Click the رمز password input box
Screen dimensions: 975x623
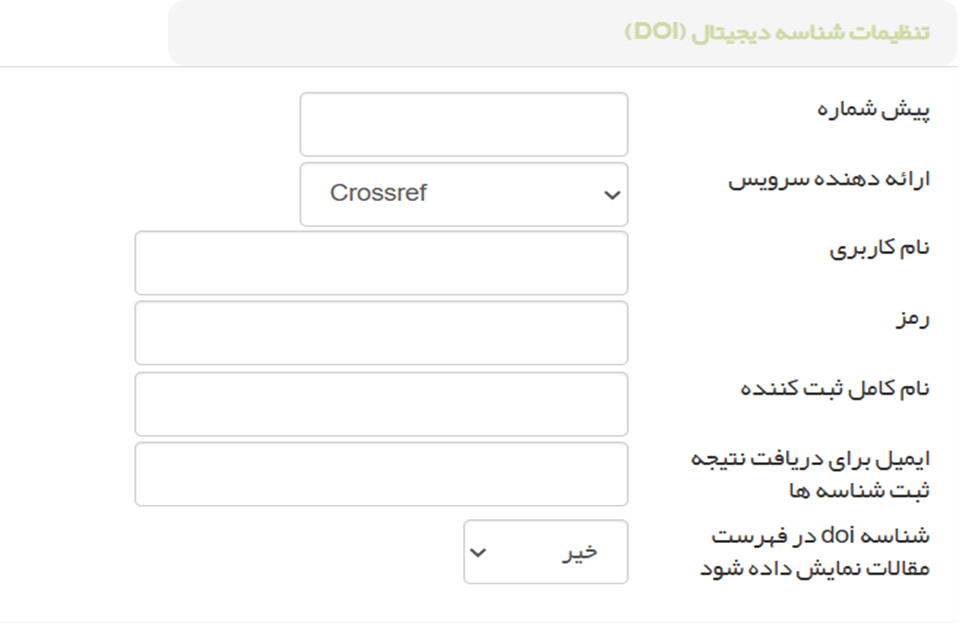coord(381,334)
